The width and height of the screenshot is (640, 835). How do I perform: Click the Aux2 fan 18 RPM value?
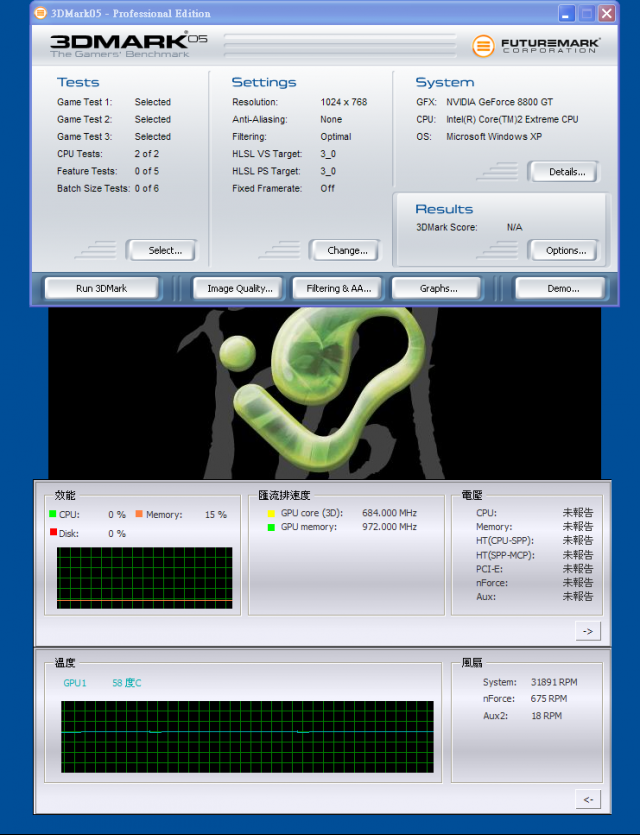click(546, 716)
